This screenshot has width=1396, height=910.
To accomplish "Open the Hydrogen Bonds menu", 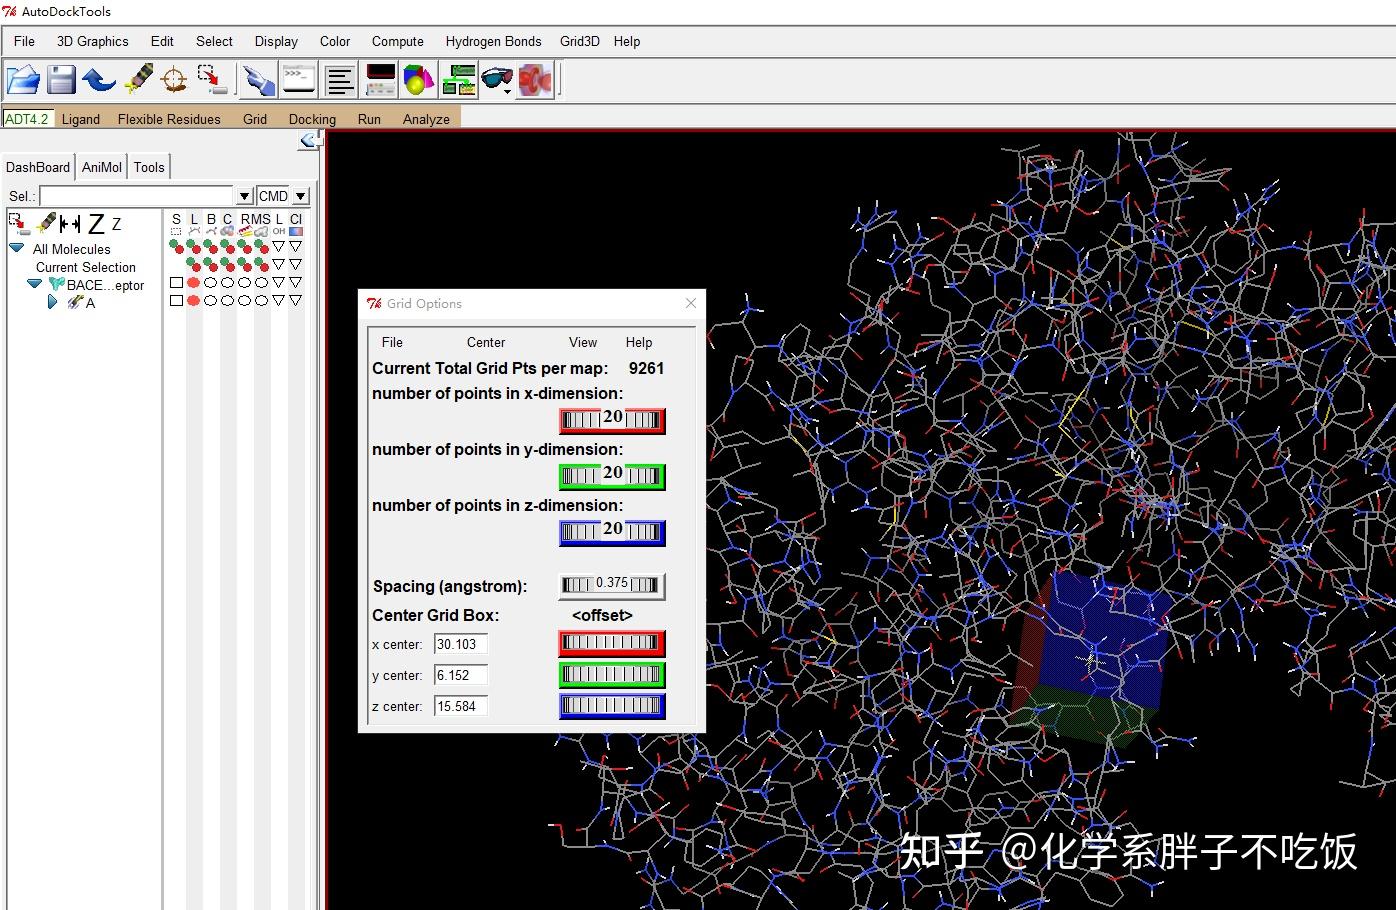I will coord(493,41).
